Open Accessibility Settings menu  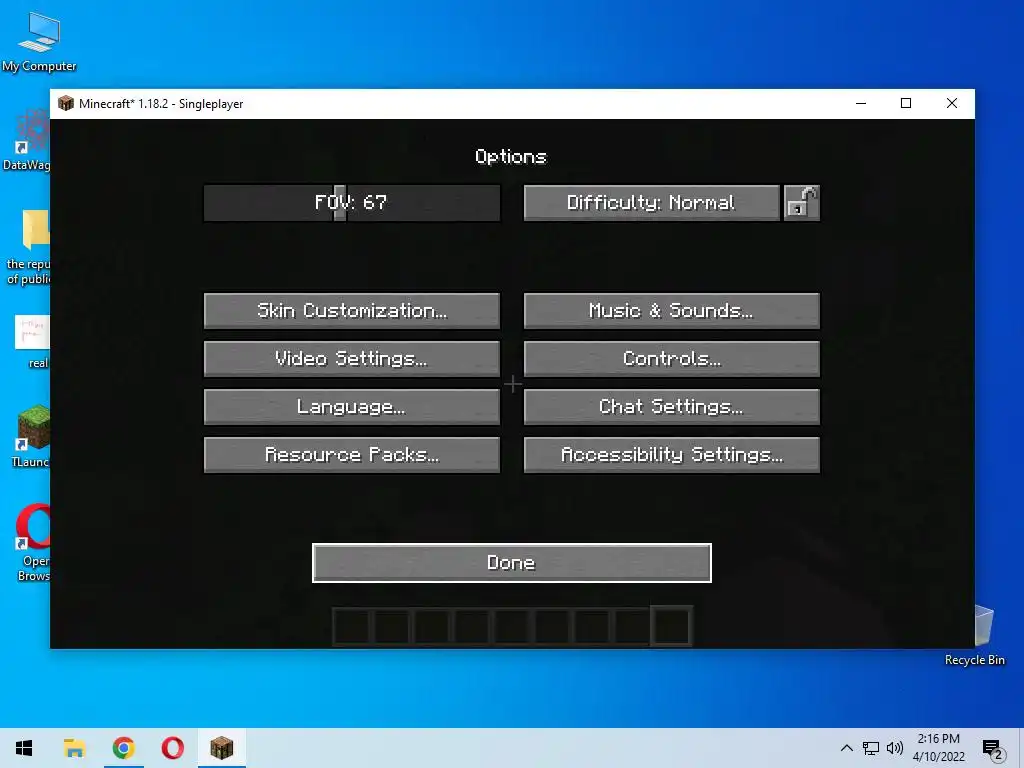click(671, 455)
